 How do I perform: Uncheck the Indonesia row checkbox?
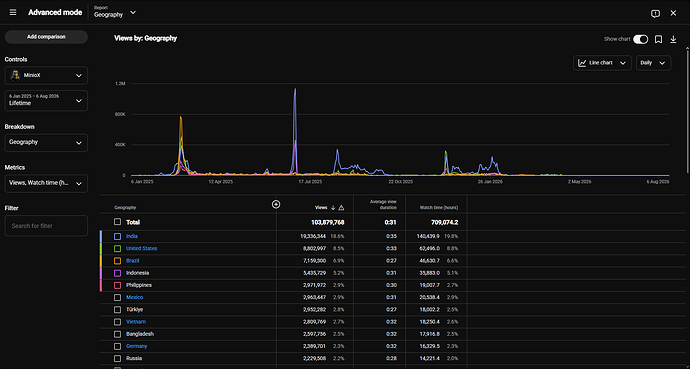pyautogui.click(x=117, y=273)
